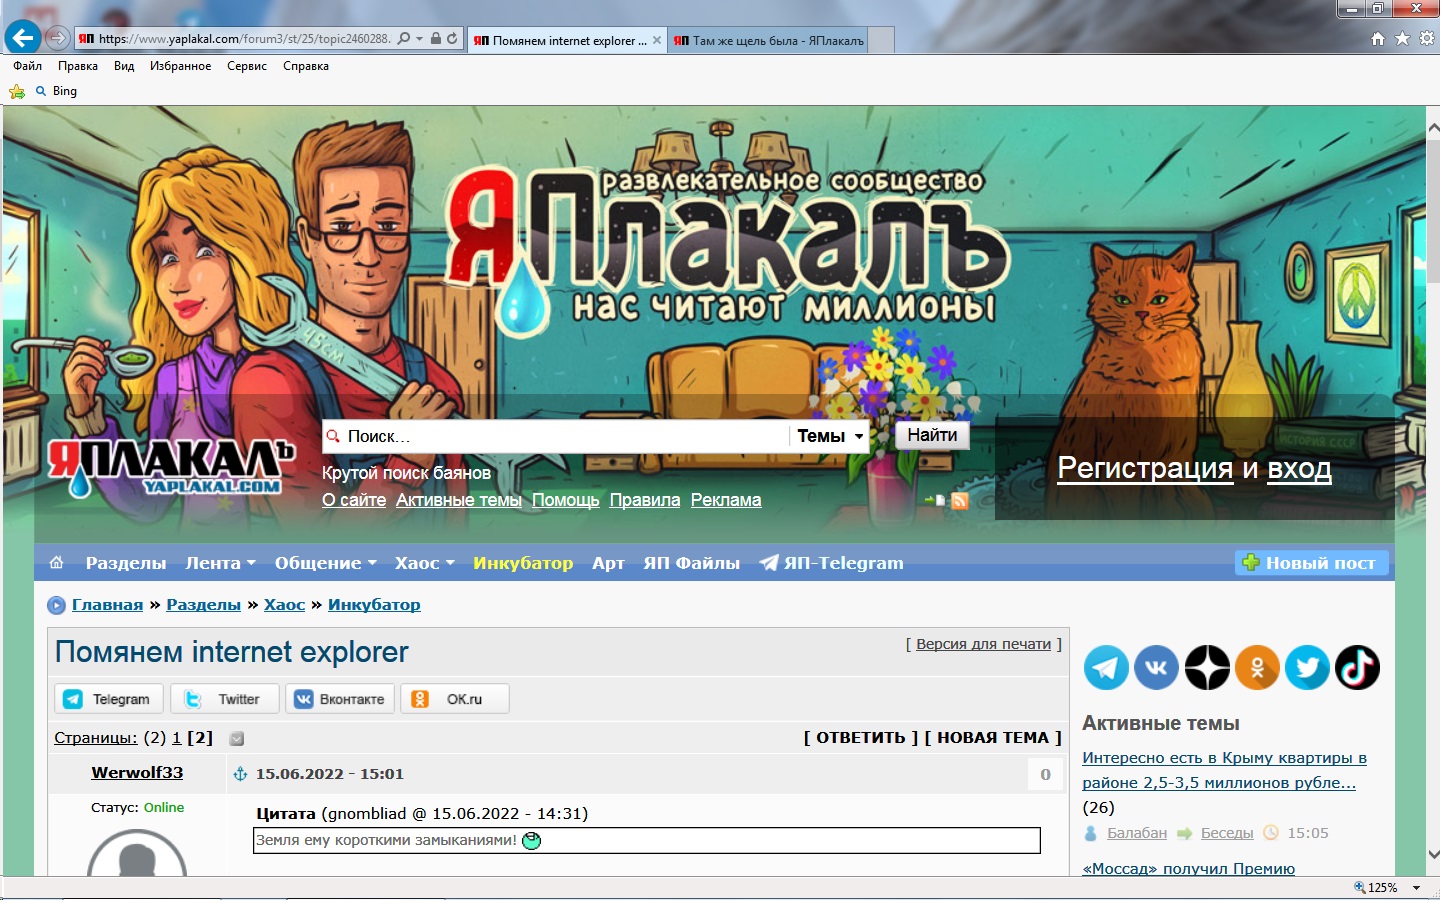This screenshot has height=904, width=1444.
Task: Open the 125% zoom level dropdown
Action: pos(1417,889)
